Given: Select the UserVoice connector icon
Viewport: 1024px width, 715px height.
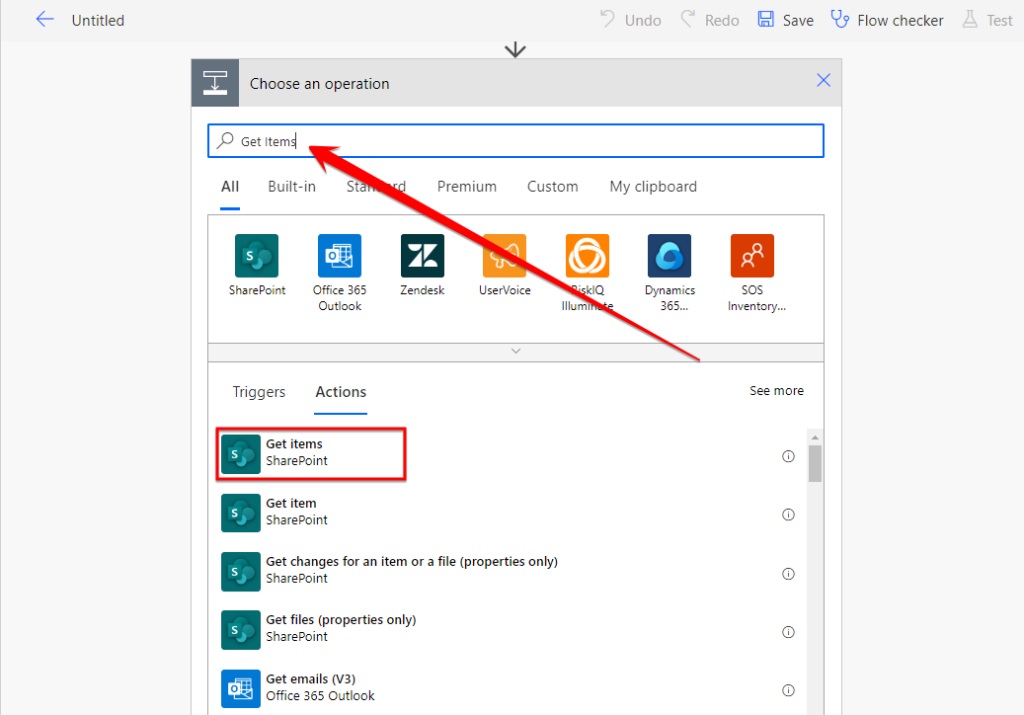Looking at the screenshot, I should (x=505, y=256).
